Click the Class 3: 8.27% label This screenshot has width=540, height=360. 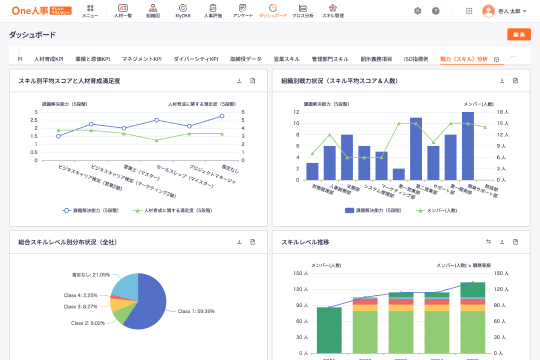81,307
